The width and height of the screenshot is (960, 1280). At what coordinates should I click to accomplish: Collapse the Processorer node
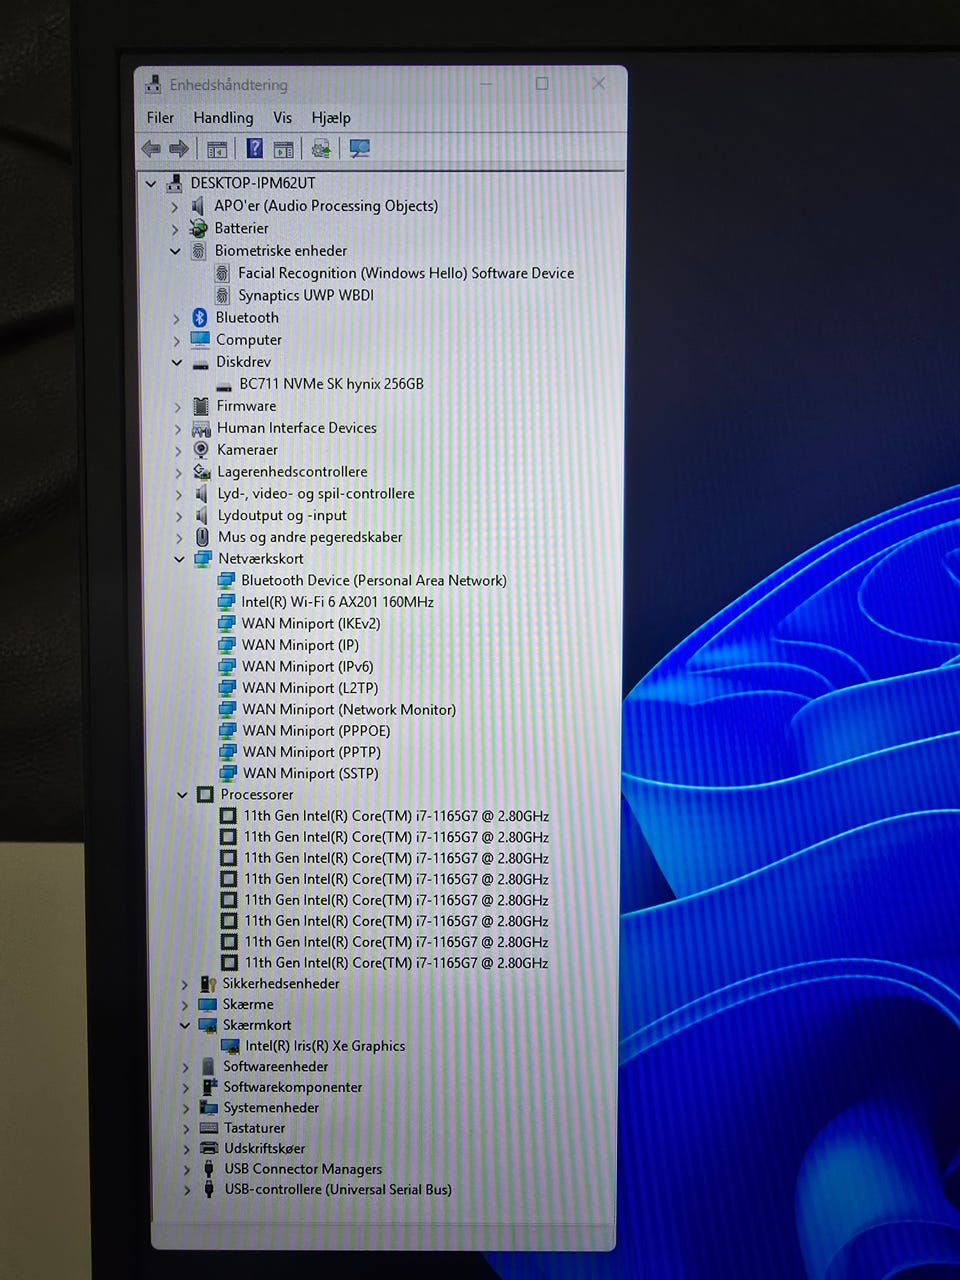click(x=182, y=795)
